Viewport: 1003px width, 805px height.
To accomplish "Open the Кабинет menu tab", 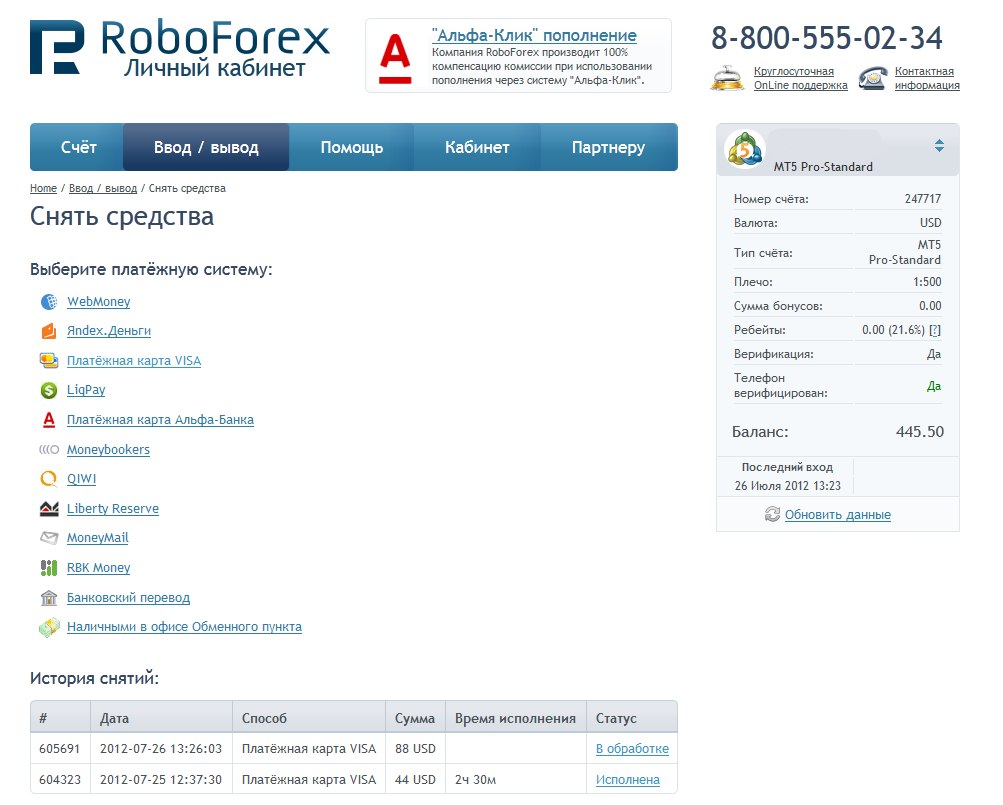I will pyautogui.click(x=477, y=147).
